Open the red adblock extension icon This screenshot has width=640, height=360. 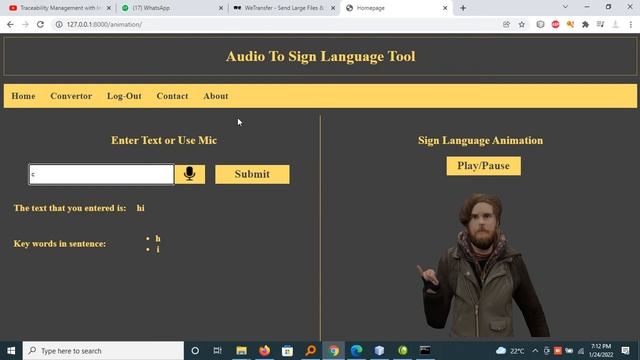(556, 24)
